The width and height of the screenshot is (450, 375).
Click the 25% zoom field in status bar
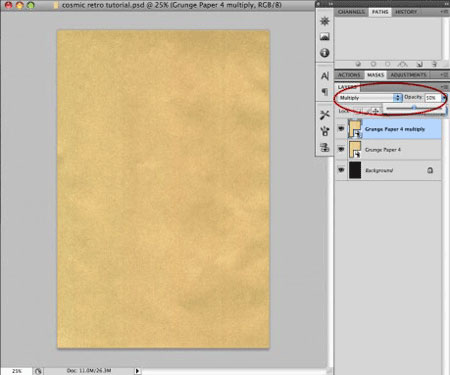pyautogui.click(x=17, y=371)
